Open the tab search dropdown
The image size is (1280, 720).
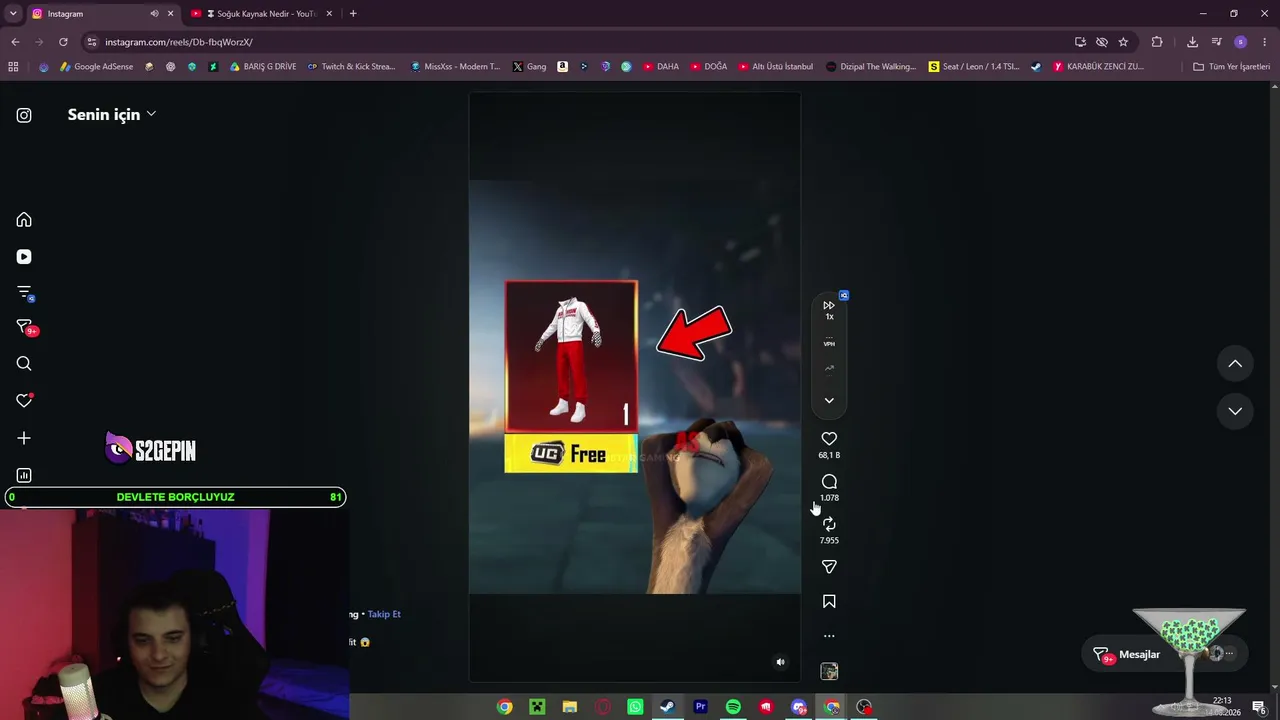13,14
